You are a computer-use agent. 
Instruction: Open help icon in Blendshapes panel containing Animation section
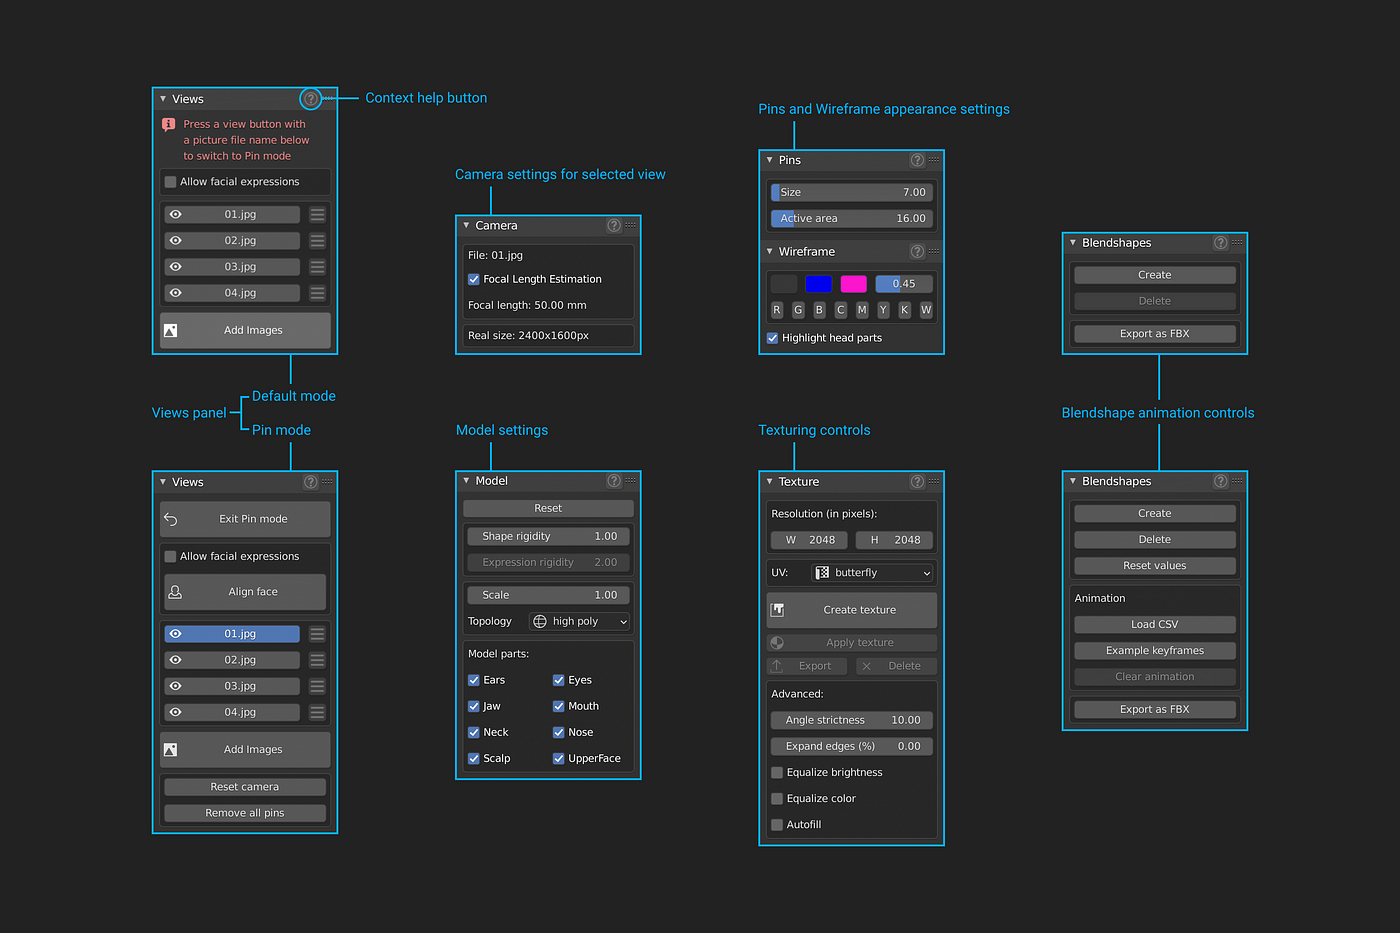point(1220,482)
